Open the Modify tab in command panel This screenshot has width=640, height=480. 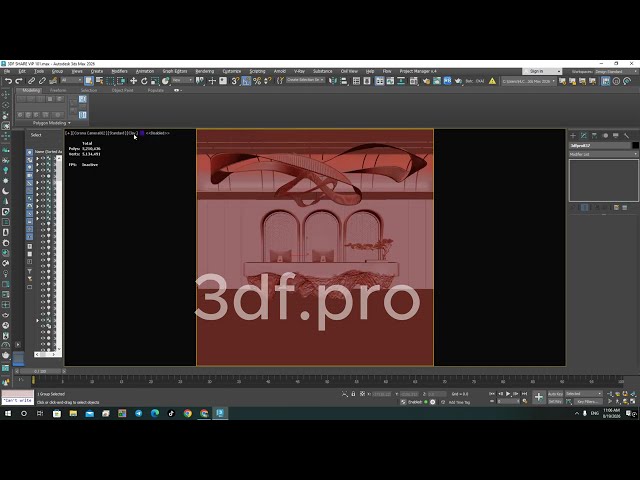(584, 136)
